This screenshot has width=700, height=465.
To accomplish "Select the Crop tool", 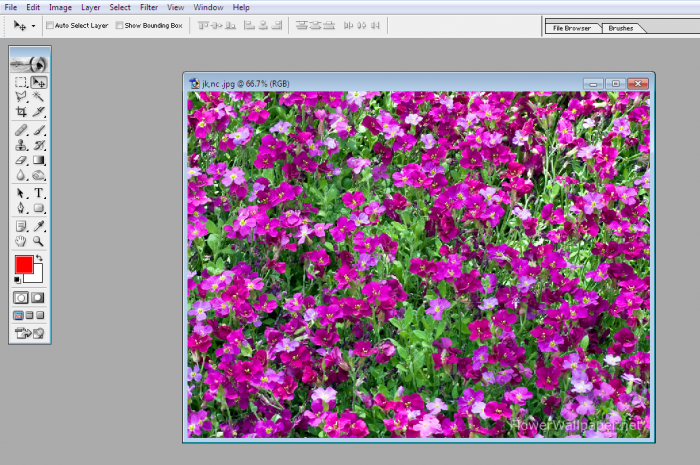I will point(21,112).
